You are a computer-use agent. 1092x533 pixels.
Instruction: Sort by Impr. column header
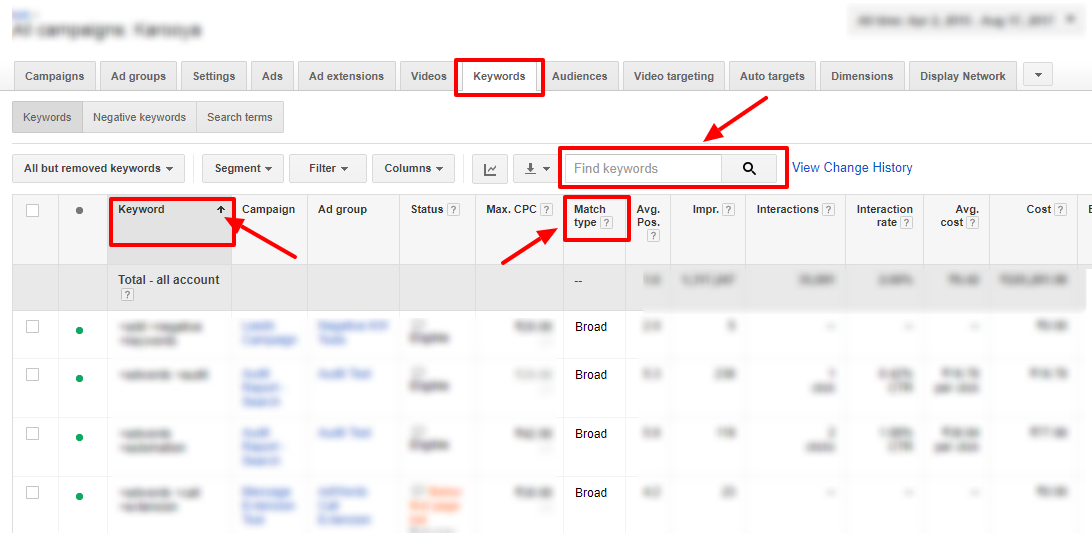tap(705, 210)
